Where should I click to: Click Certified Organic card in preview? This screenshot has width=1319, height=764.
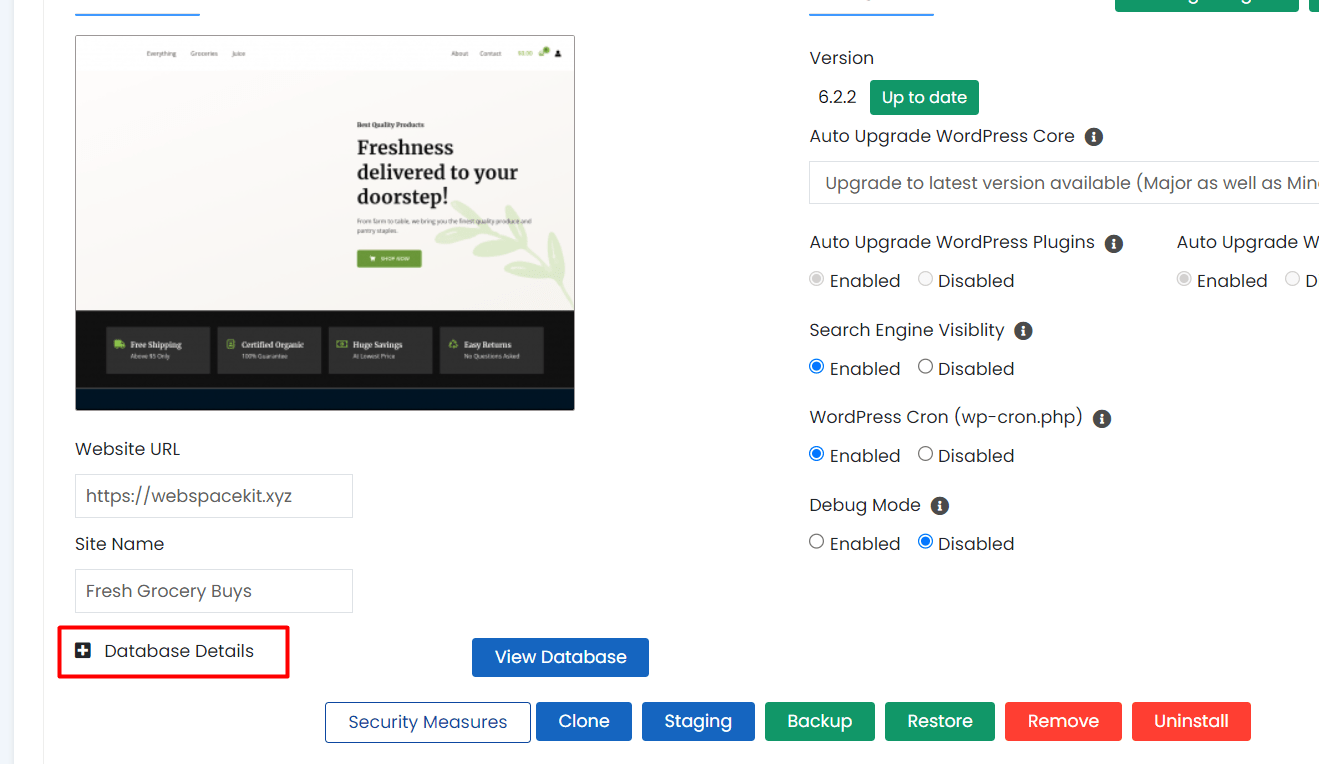pos(269,350)
